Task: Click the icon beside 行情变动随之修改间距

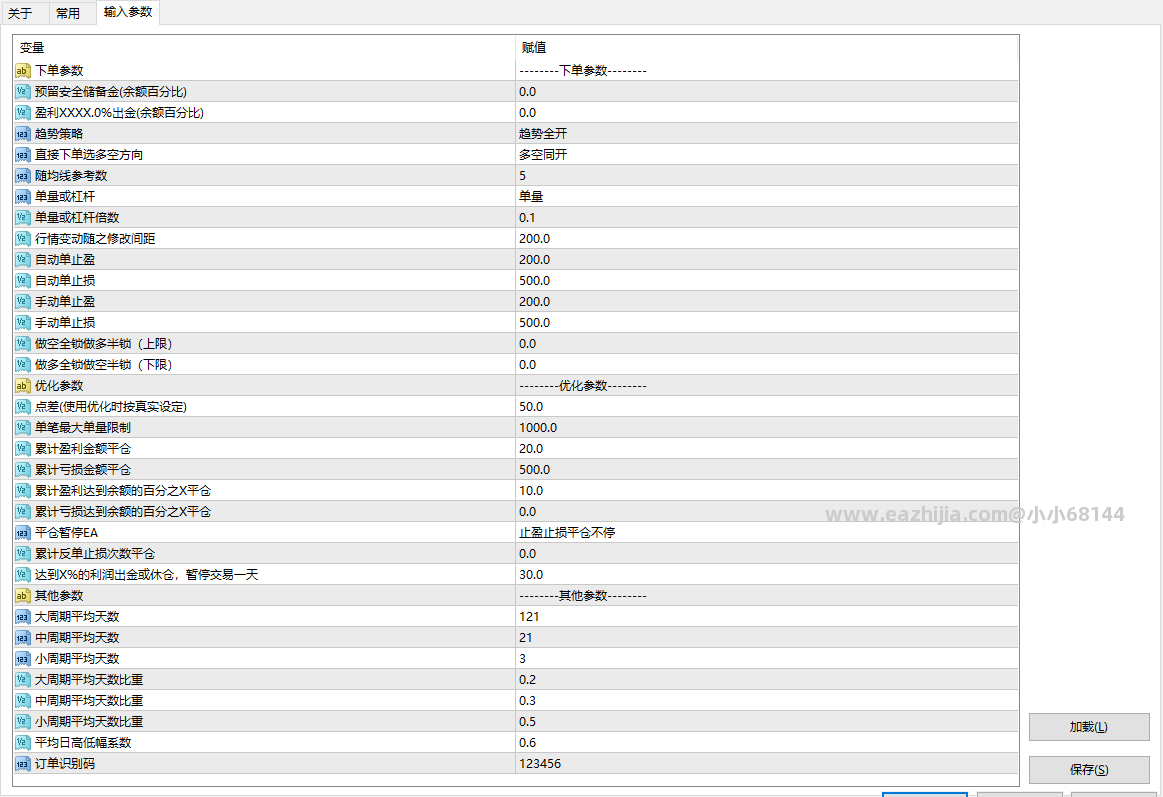Action: coord(22,239)
